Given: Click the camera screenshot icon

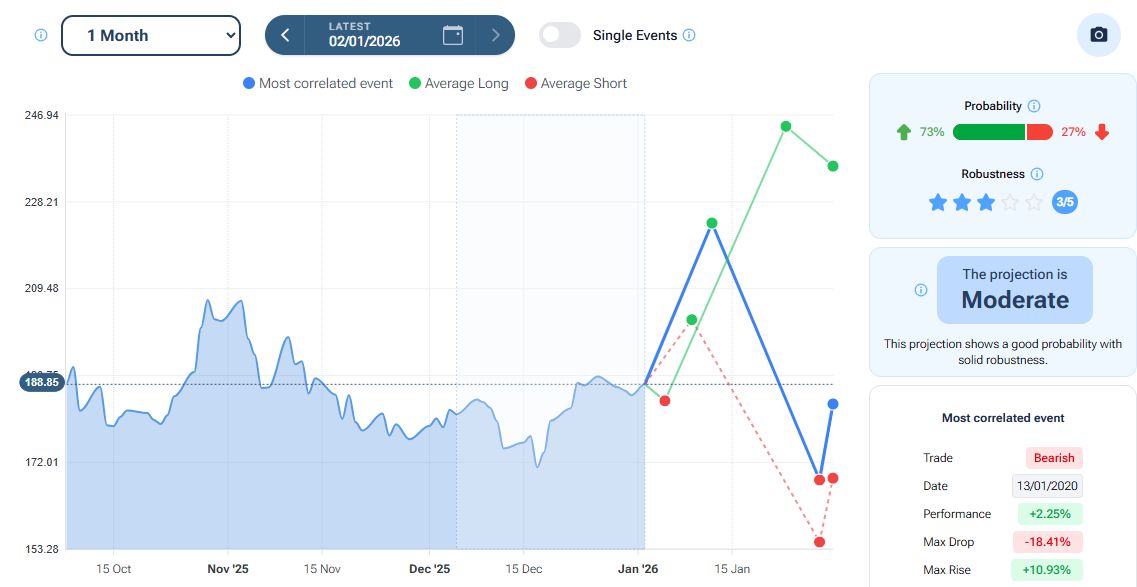Looking at the screenshot, I should pos(1098,35).
